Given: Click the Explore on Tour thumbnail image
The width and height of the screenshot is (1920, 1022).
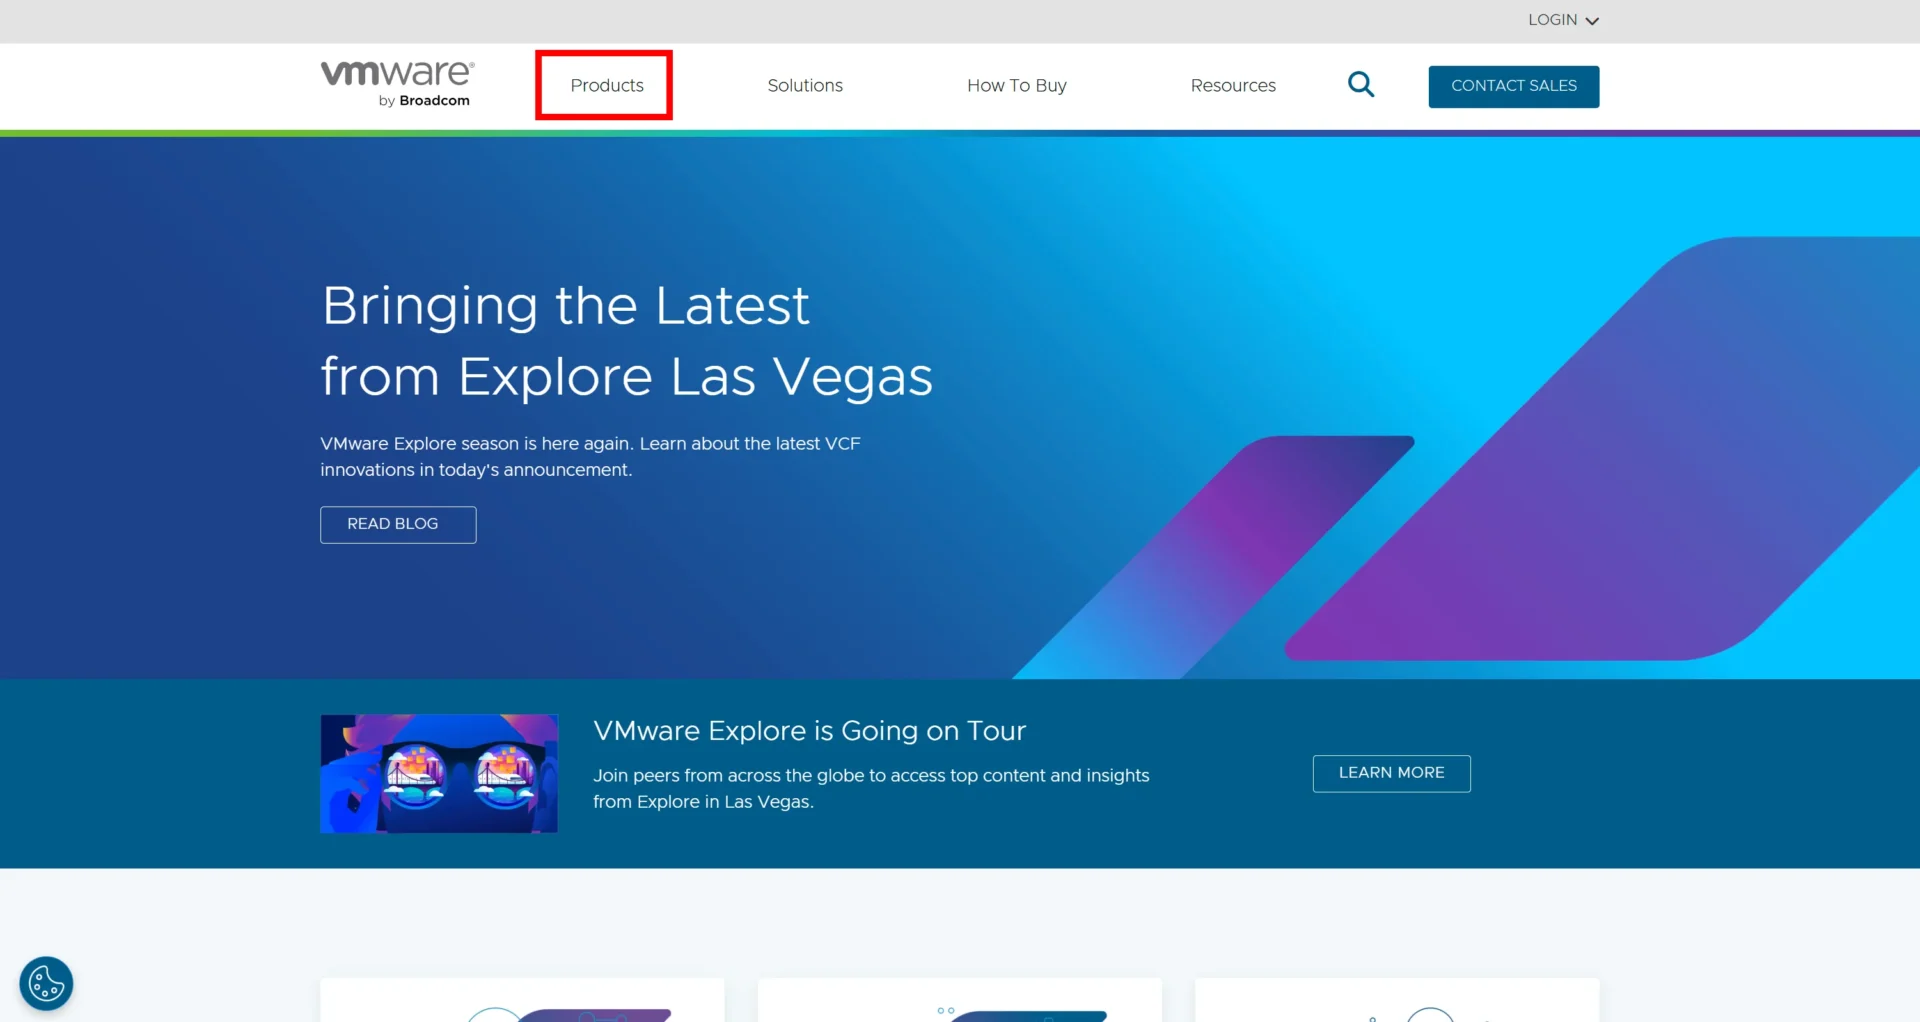Looking at the screenshot, I should point(439,774).
